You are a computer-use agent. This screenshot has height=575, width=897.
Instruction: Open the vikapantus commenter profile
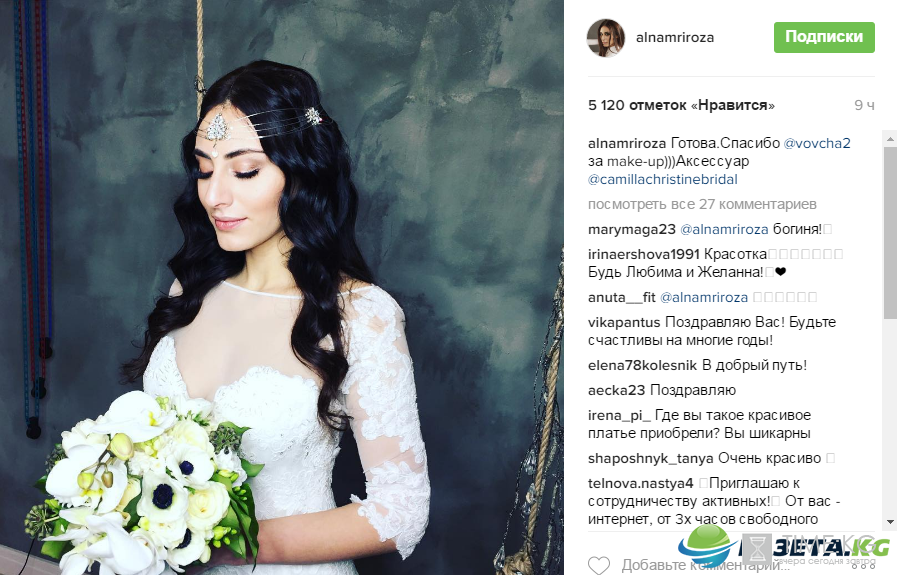click(x=624, y=322)
